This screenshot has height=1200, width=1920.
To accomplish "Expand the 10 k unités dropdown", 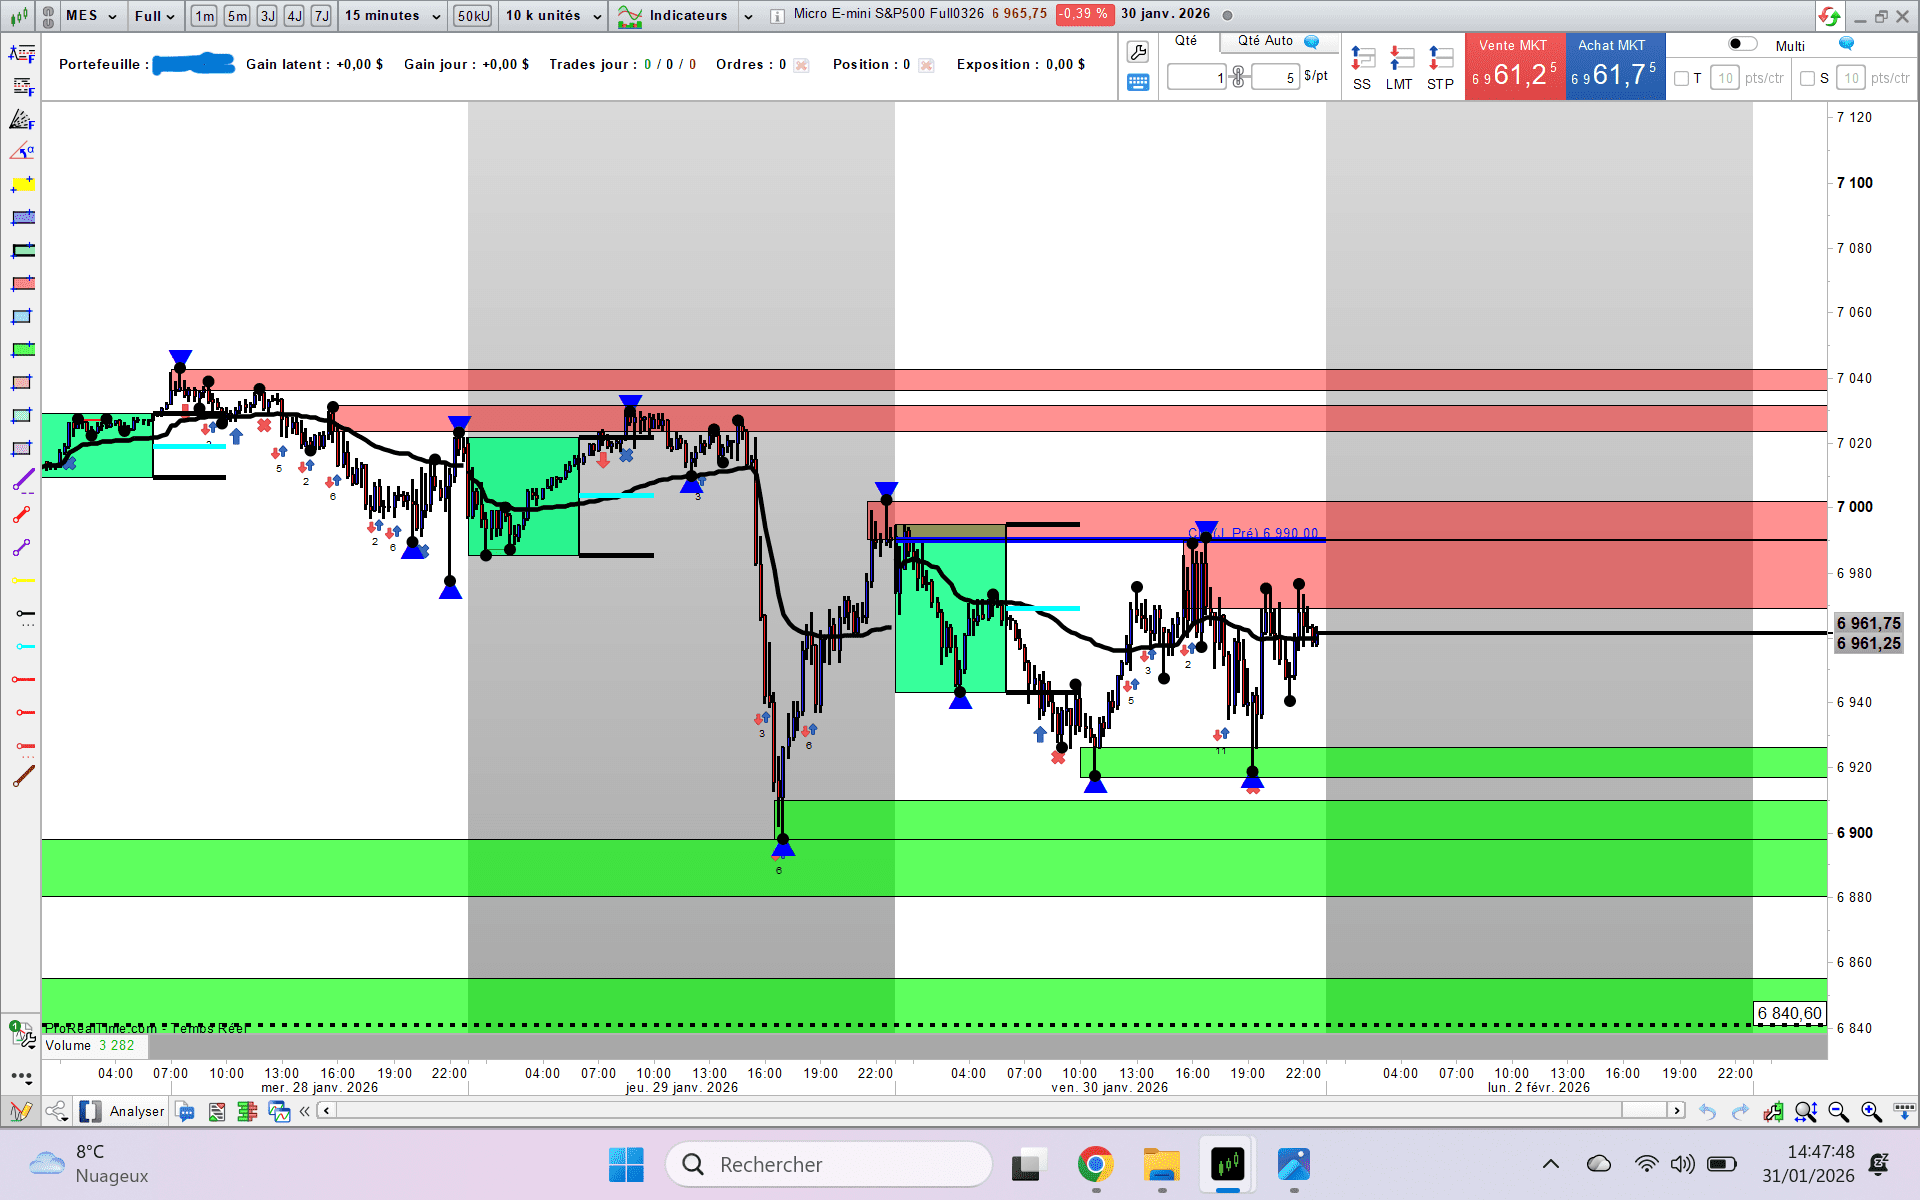I will coord(552,15).
